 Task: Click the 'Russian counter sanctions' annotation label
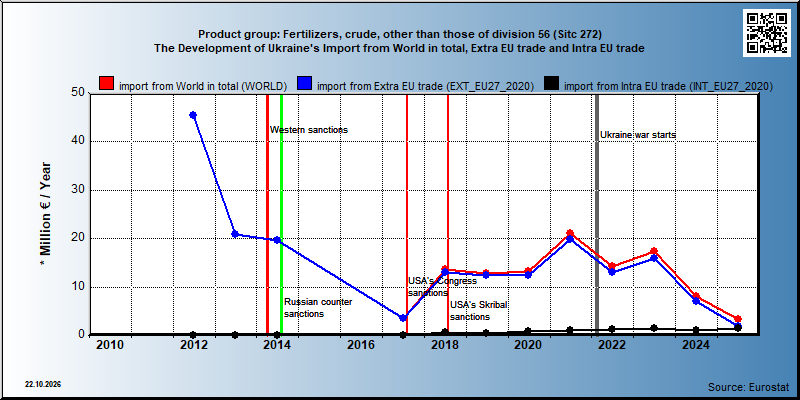(318, 308)
